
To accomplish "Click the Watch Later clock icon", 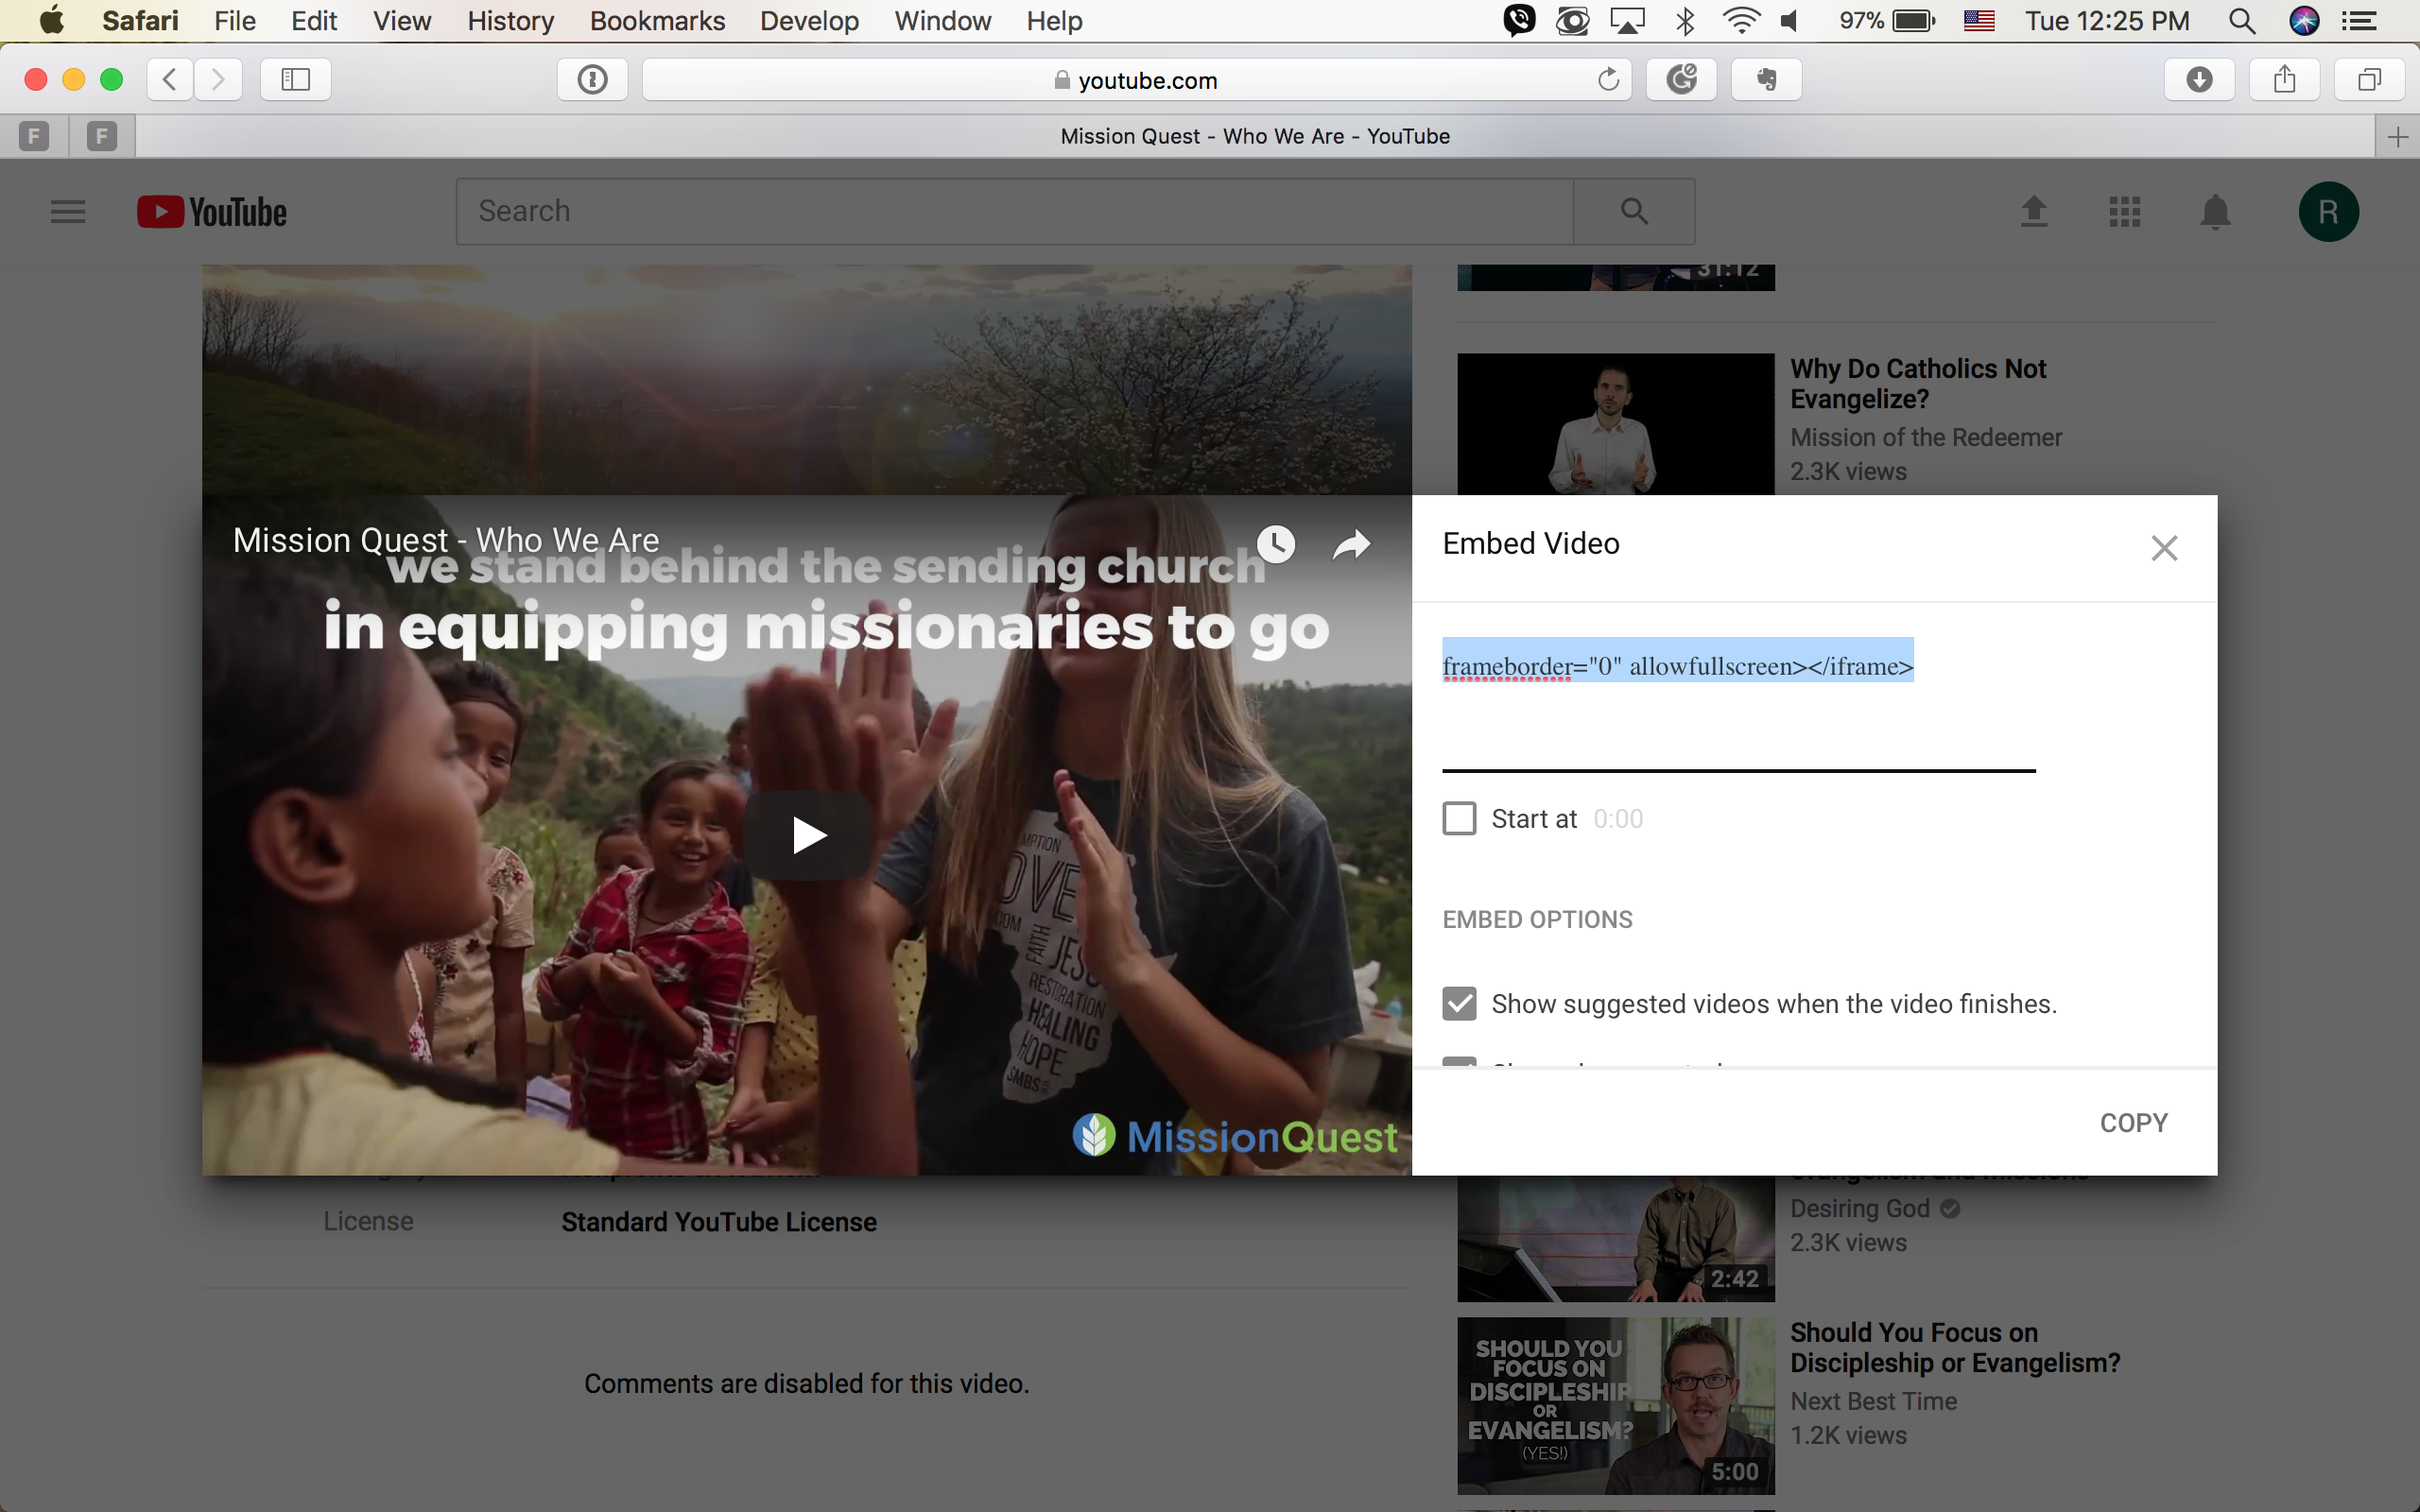I will [x=1276, y=544].
